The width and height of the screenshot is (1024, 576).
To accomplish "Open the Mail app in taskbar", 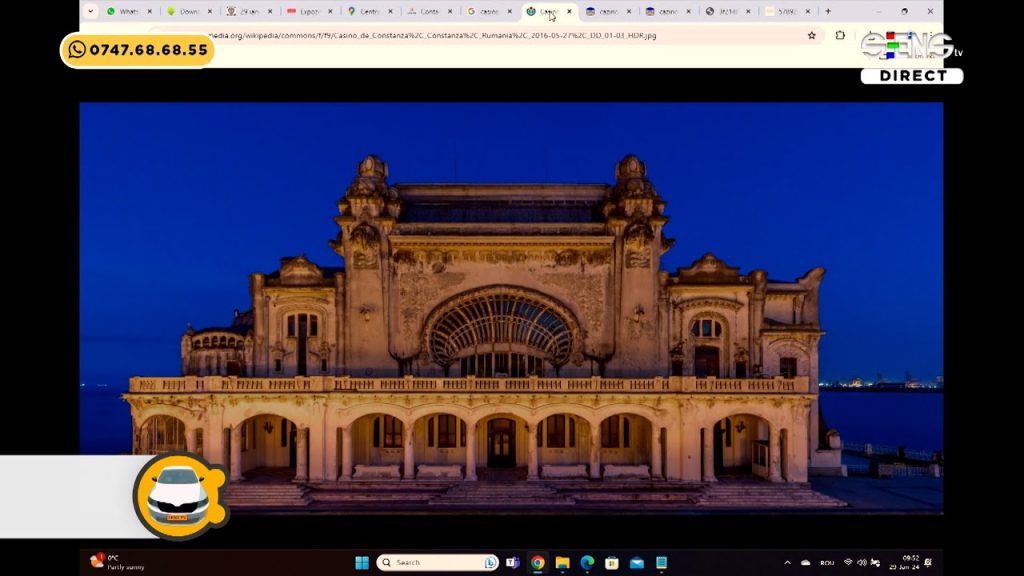I will pos(636,563).
